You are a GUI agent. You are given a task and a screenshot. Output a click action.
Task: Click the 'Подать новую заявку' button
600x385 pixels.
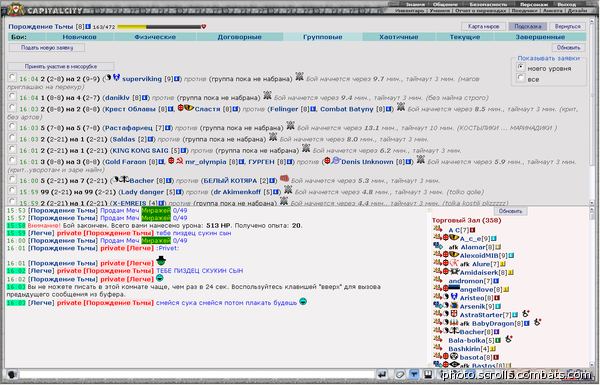47,48
